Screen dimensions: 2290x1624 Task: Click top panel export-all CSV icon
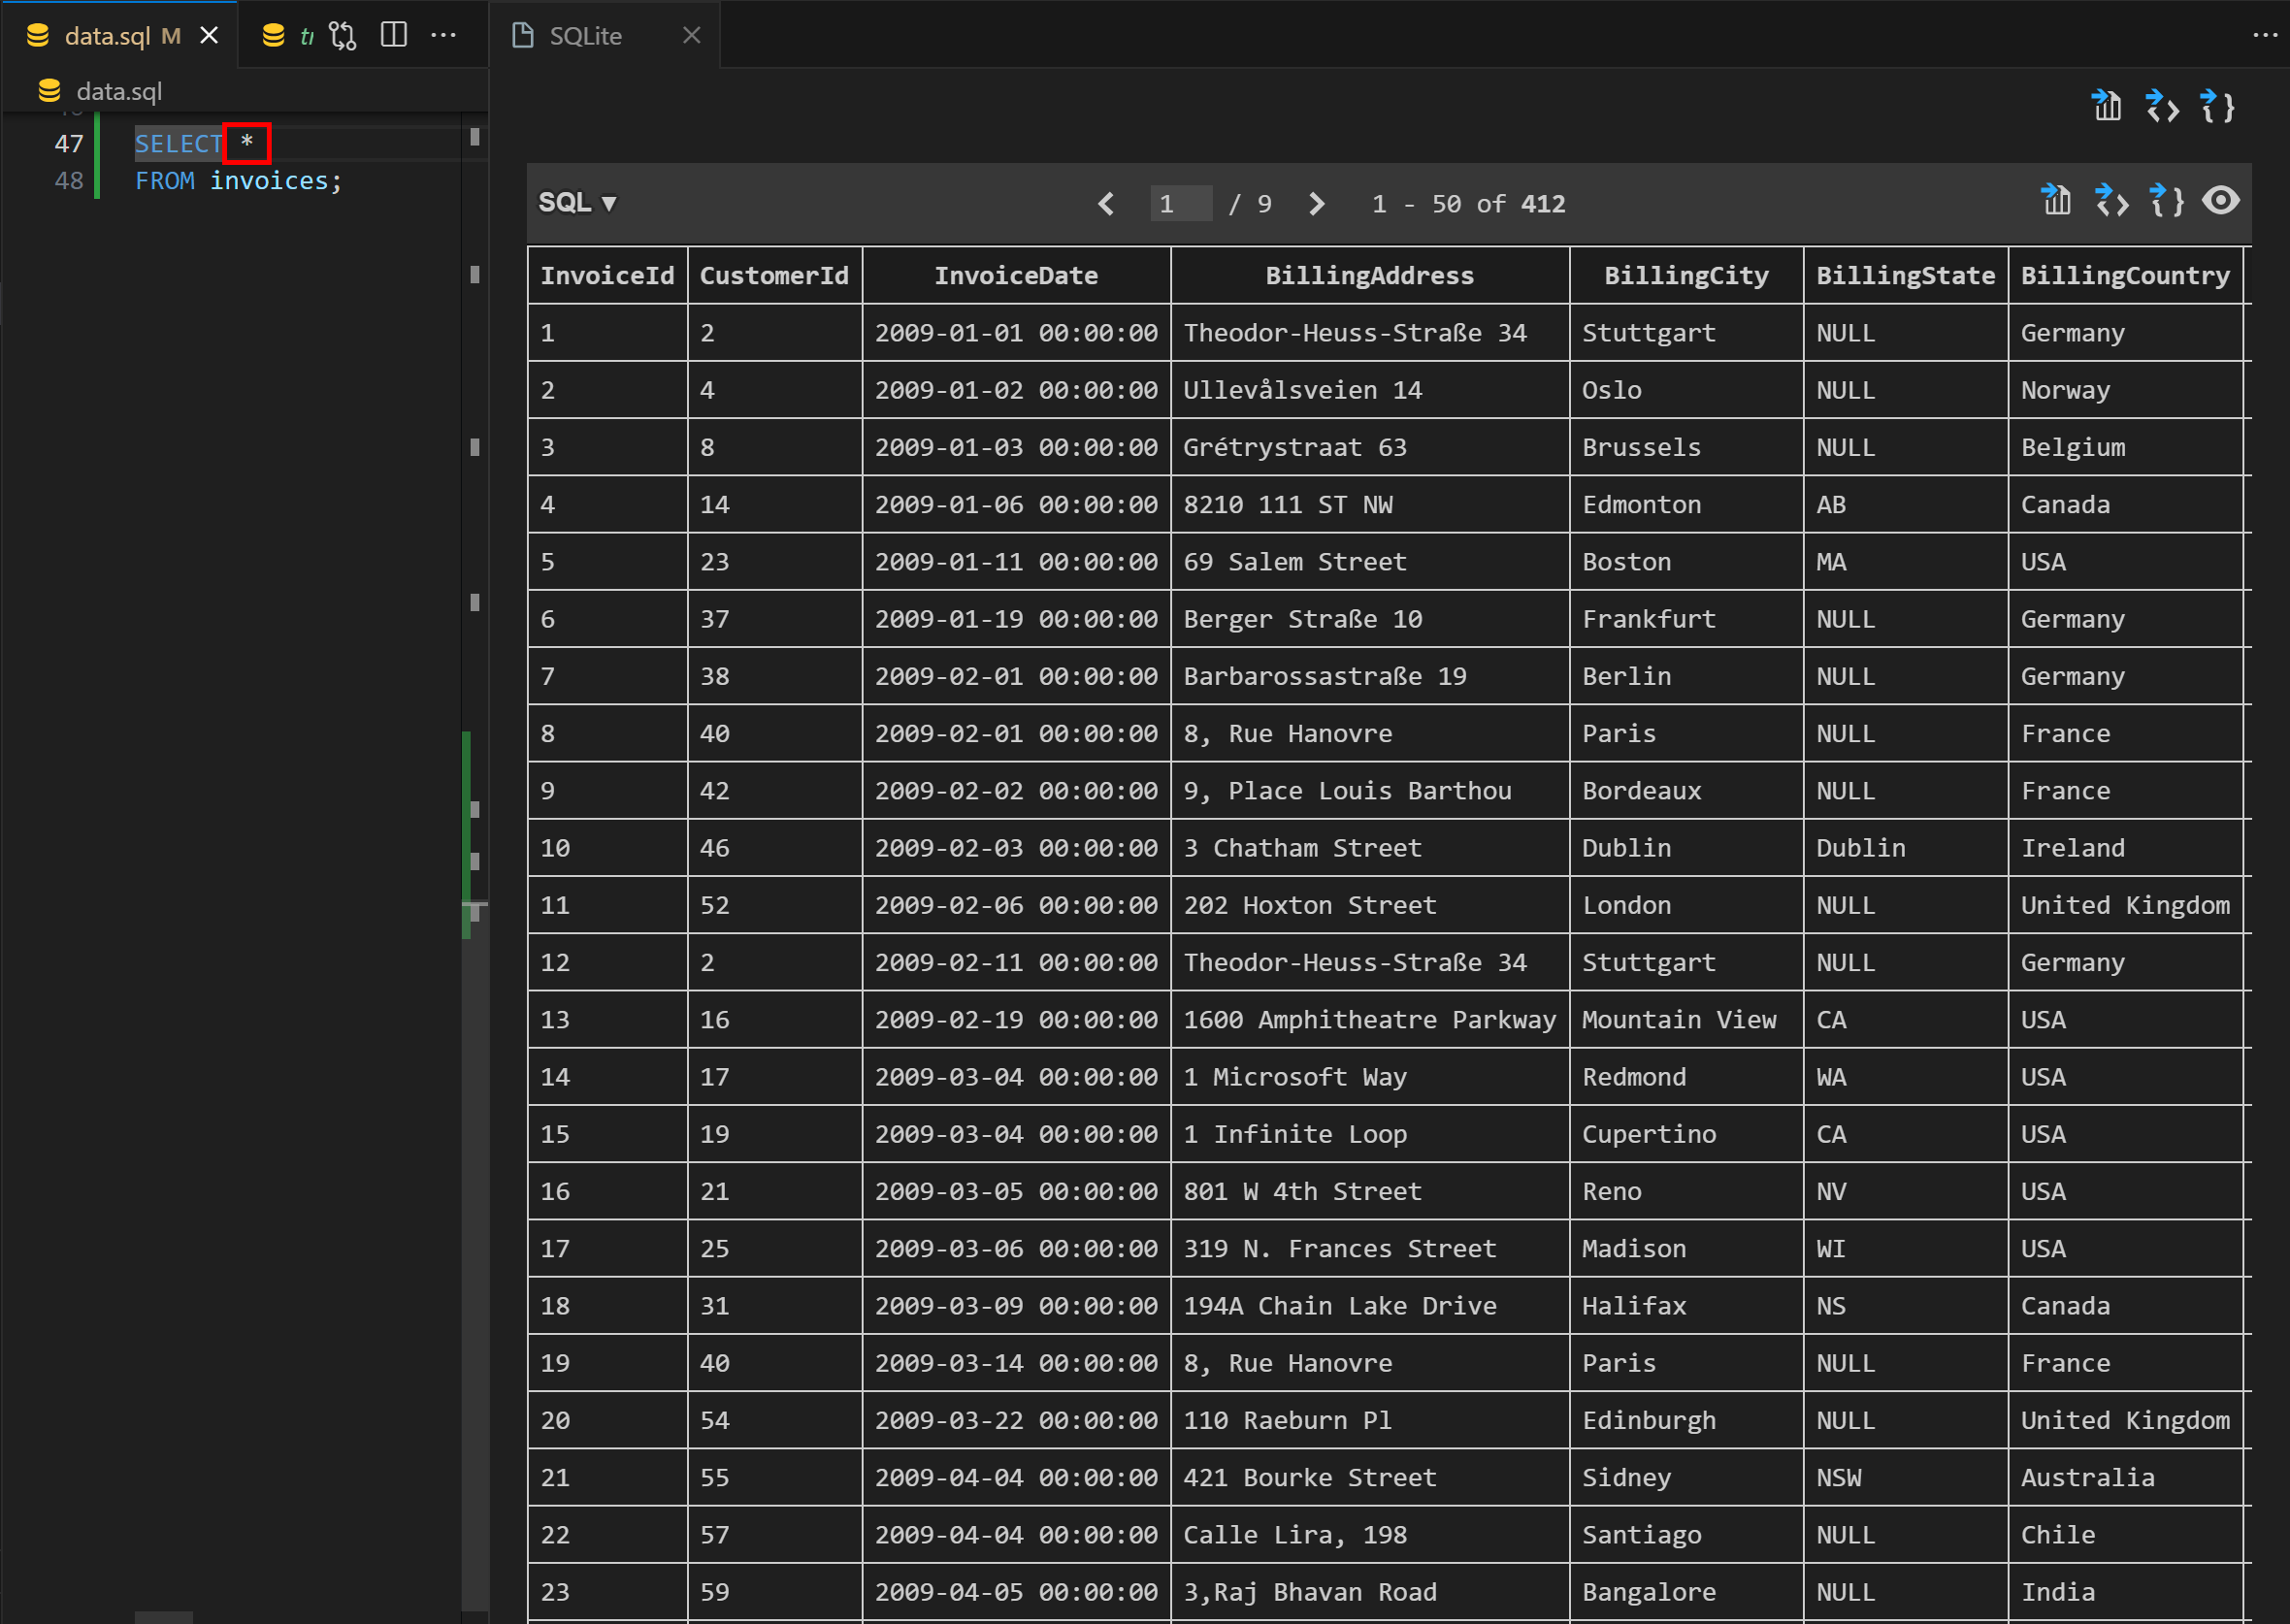coord(2106,105)
